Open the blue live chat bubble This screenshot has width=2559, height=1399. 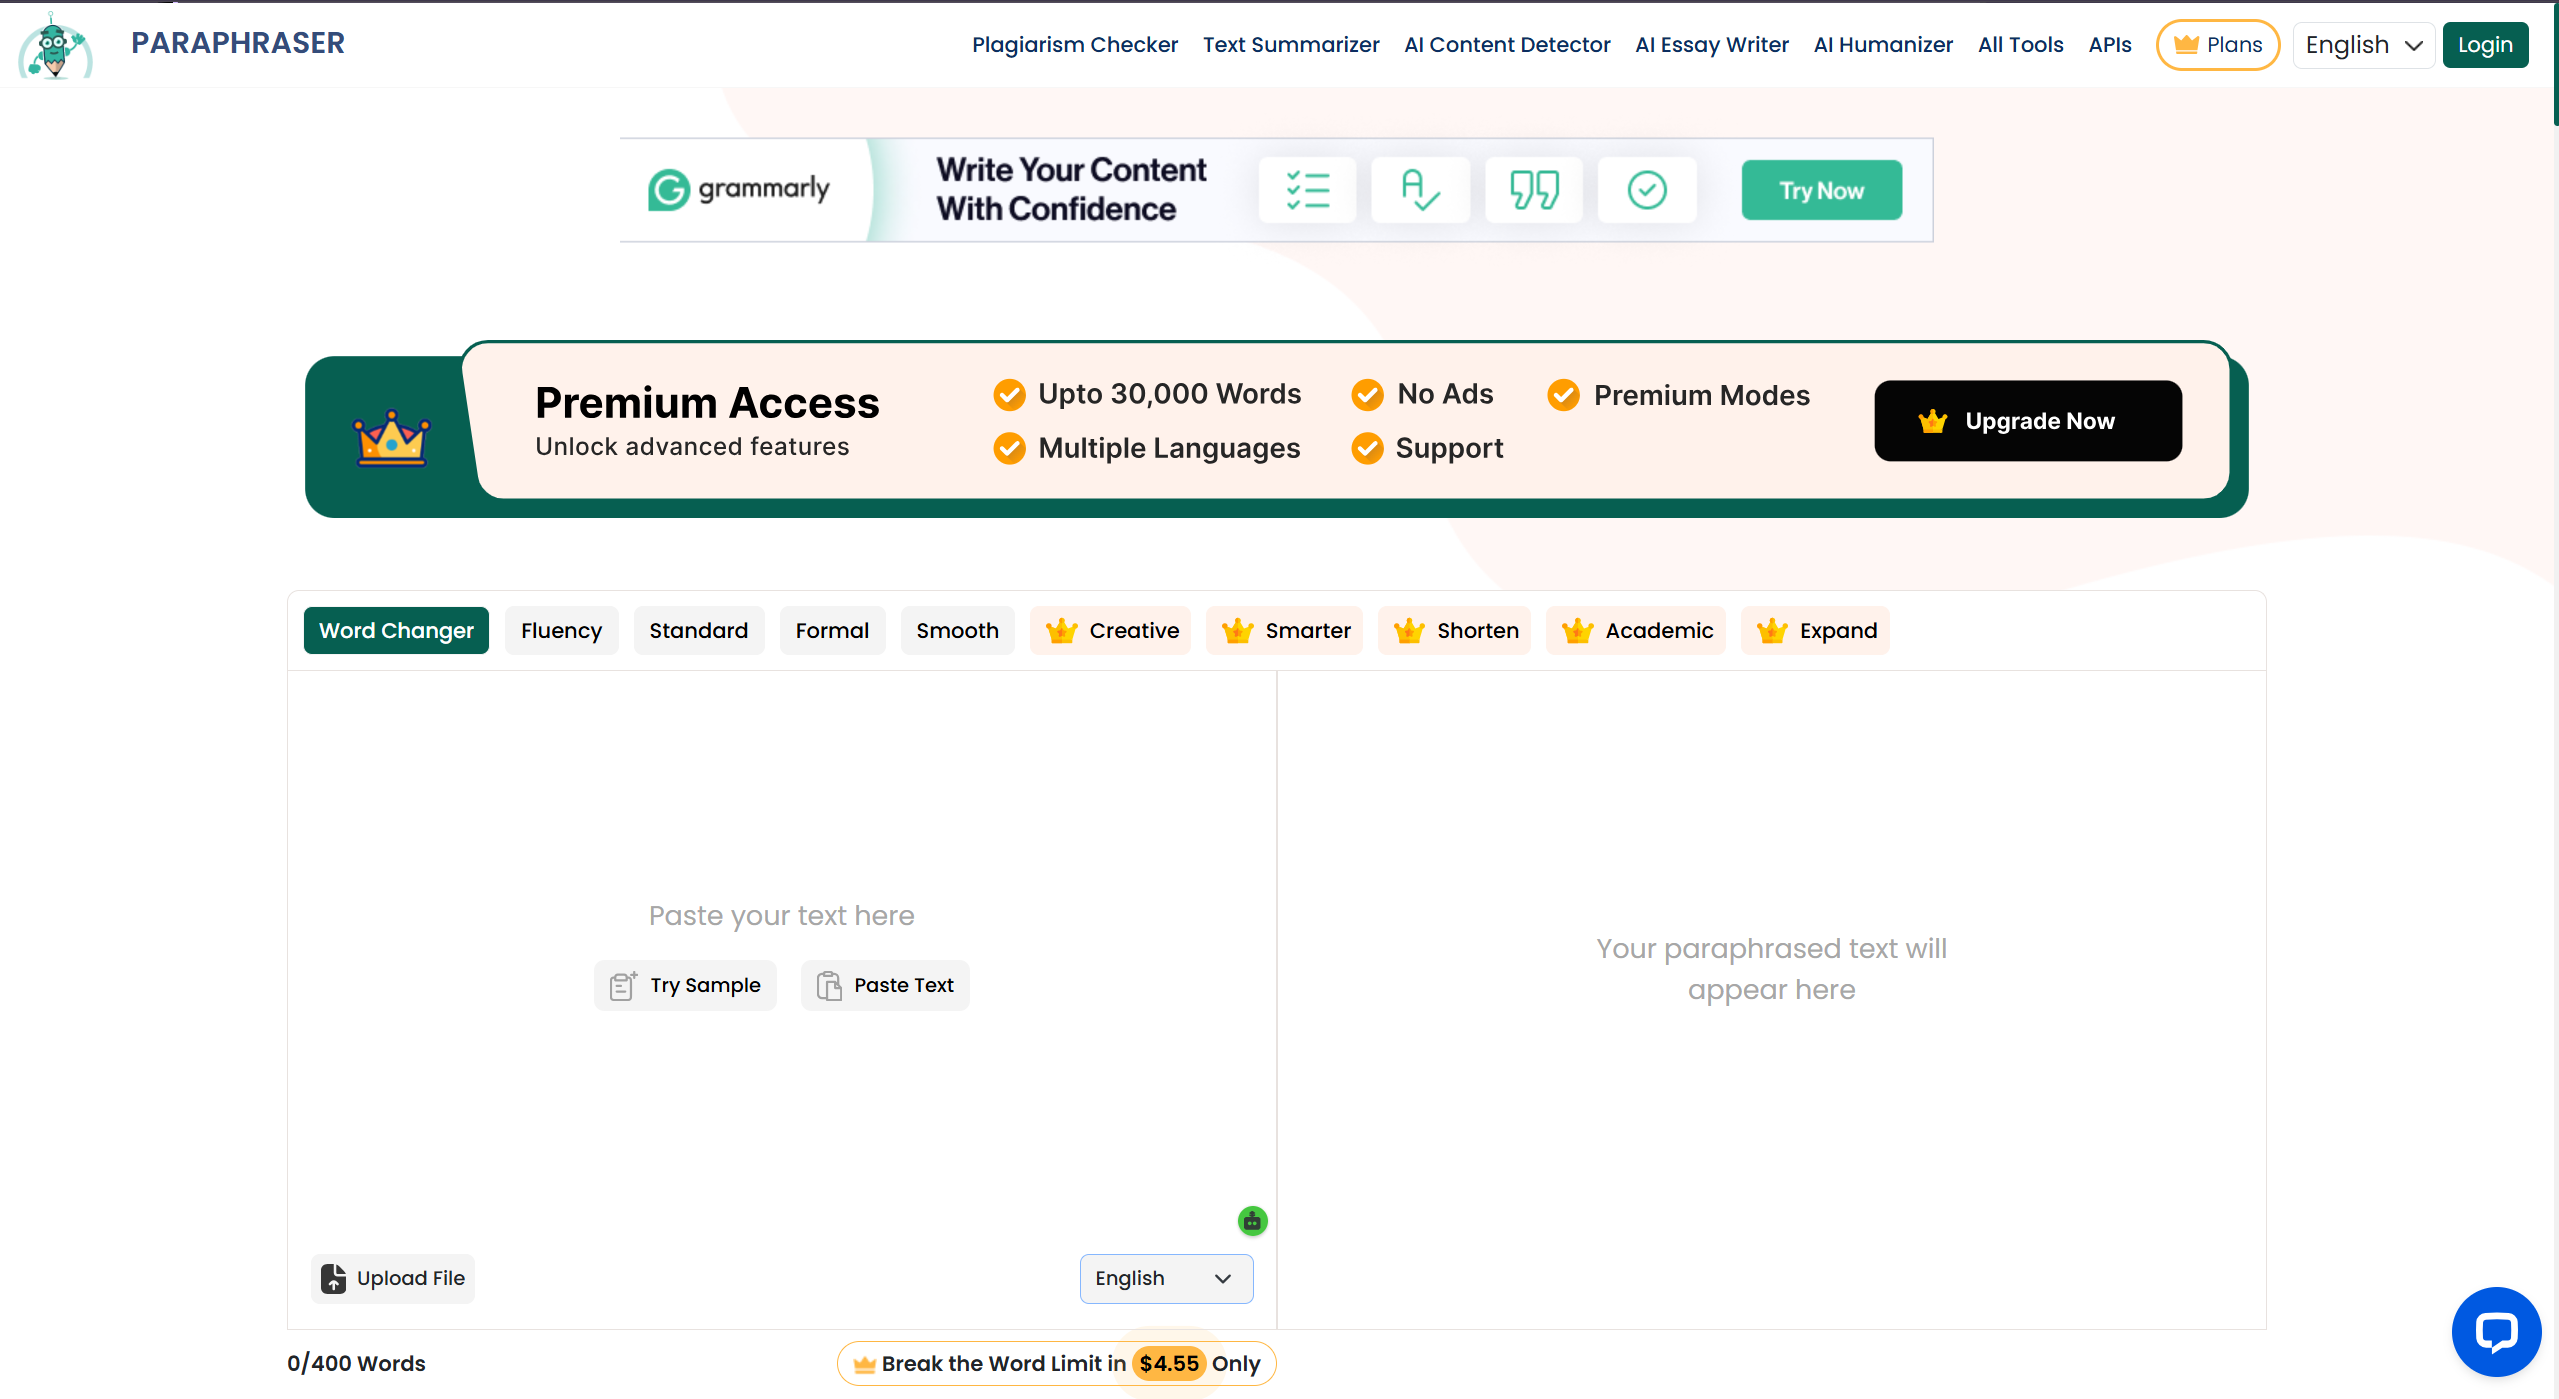click(x=2496, y=1332)
